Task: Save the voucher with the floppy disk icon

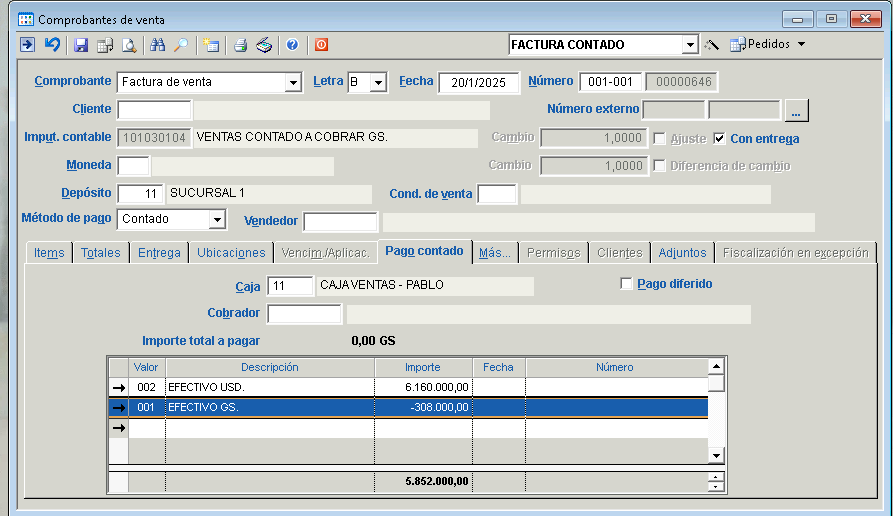Action: pyautogui.click(x=81, y=45)
